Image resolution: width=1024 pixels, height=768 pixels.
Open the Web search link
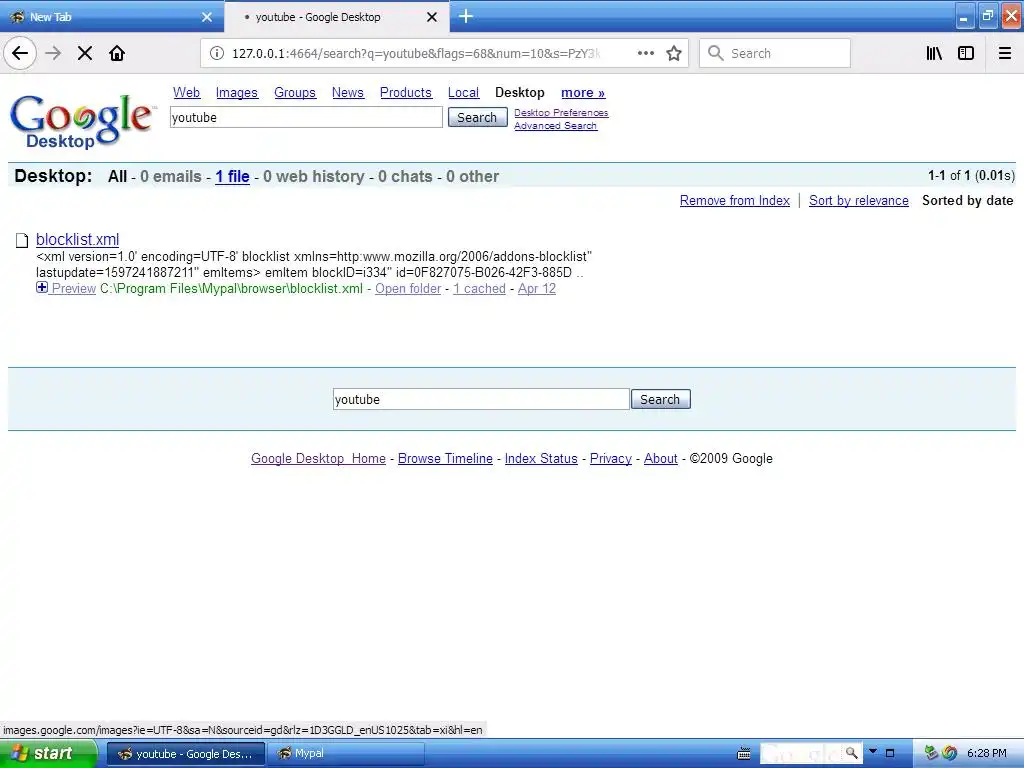(186, 93)
